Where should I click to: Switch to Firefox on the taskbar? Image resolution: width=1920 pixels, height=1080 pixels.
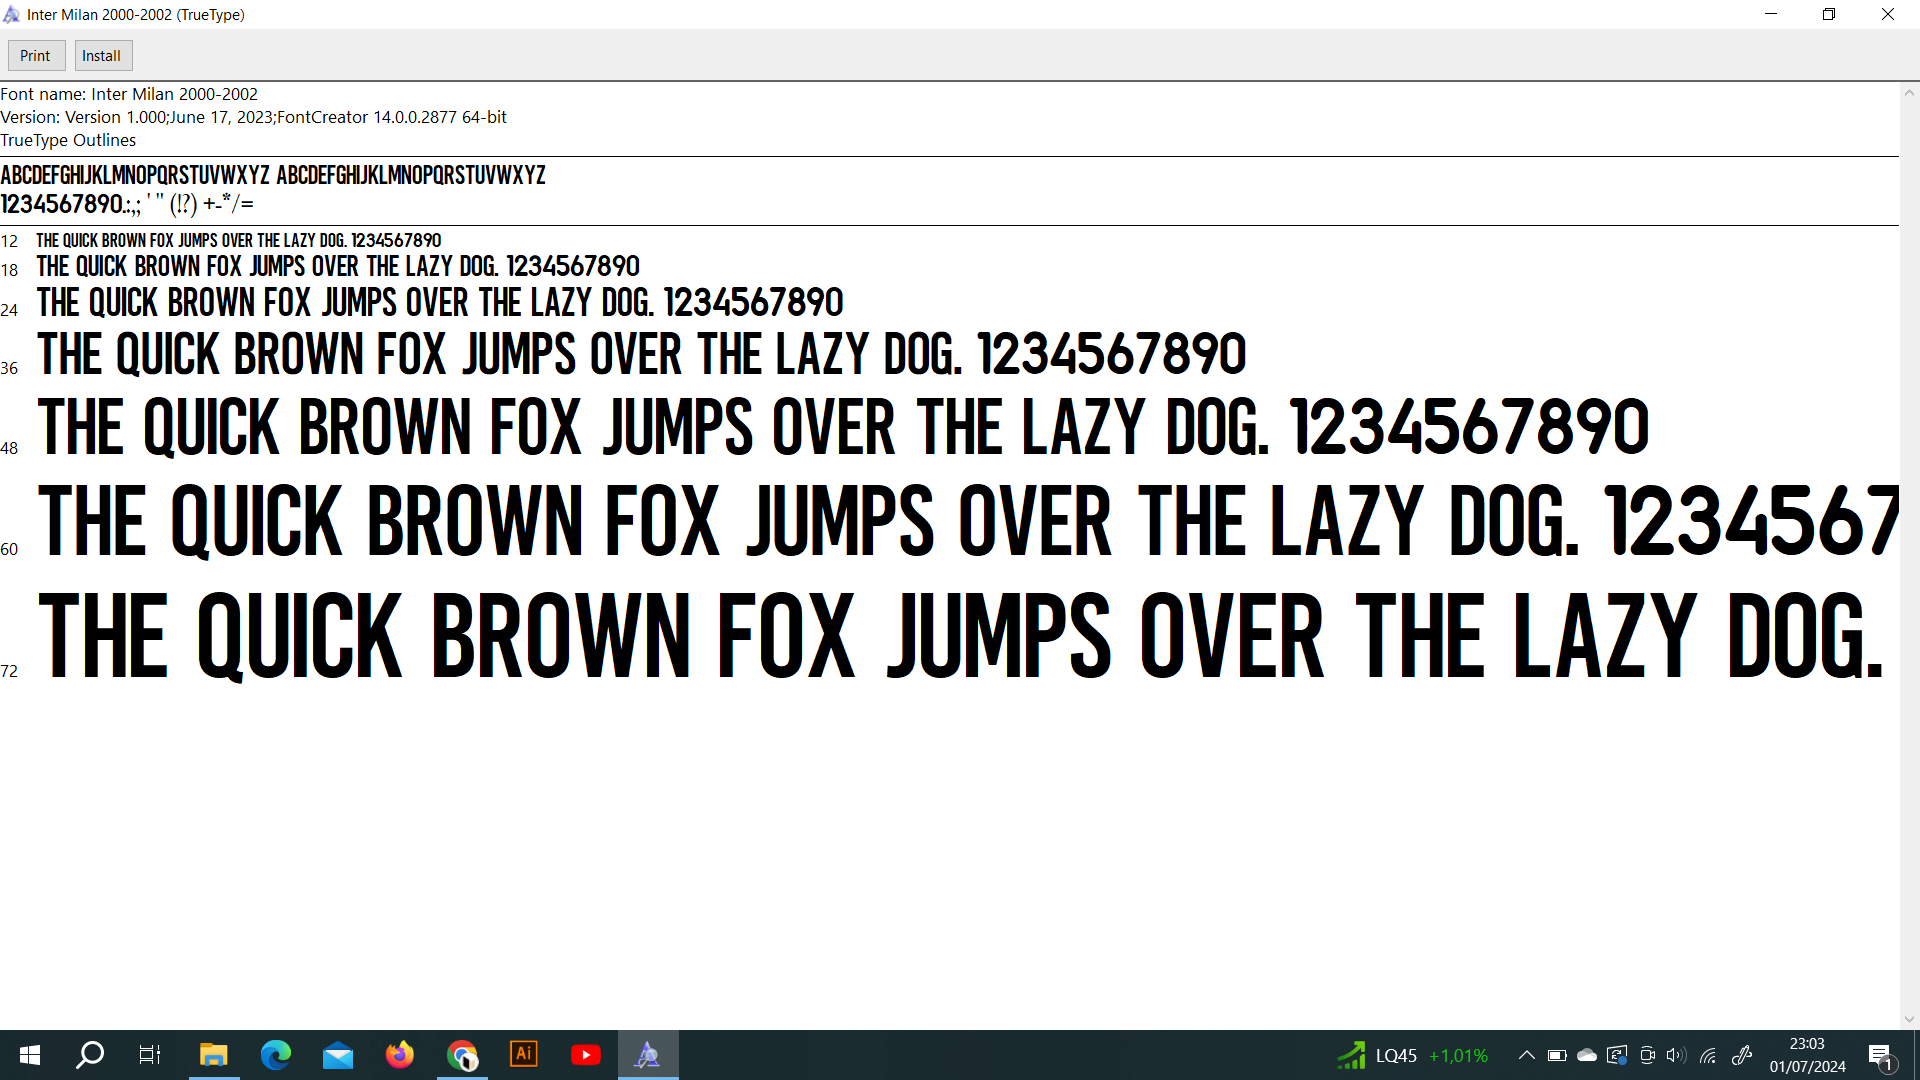[400, 1055]
